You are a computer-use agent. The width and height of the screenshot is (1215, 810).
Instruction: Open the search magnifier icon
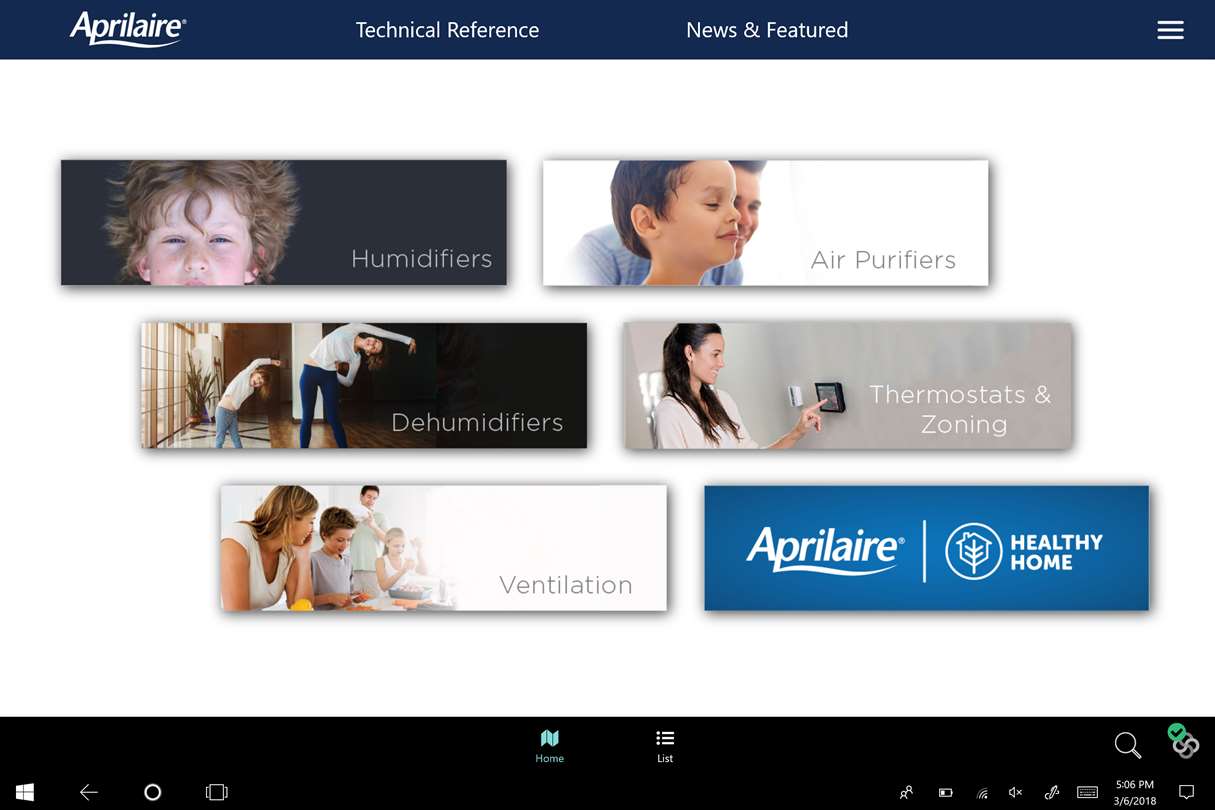(x=1127, y=745)
